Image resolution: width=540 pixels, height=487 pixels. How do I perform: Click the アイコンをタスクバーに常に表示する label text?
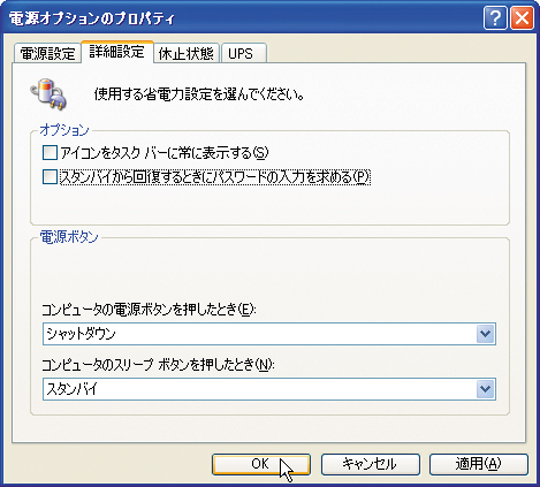(164, 153)
